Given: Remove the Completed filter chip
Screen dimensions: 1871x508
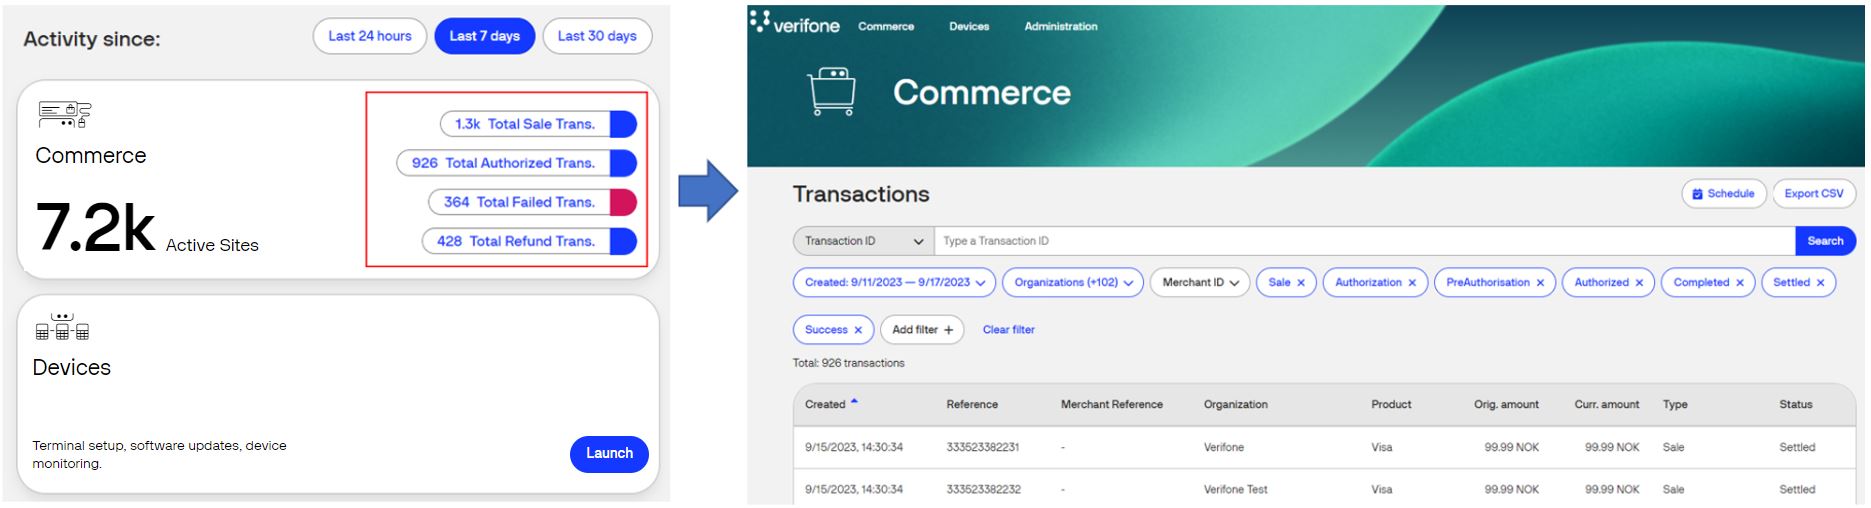Looking at the screenshot, I should 1740,283.
